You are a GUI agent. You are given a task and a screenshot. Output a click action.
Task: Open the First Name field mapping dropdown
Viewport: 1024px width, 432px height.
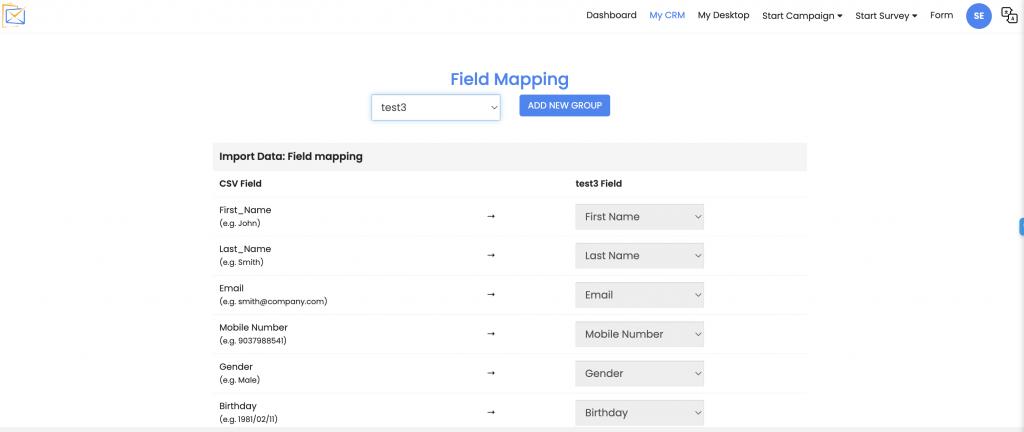(639, 217)
